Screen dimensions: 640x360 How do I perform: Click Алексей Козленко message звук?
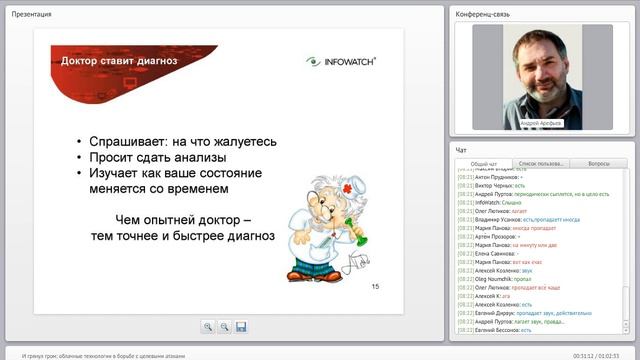point(495,271)
